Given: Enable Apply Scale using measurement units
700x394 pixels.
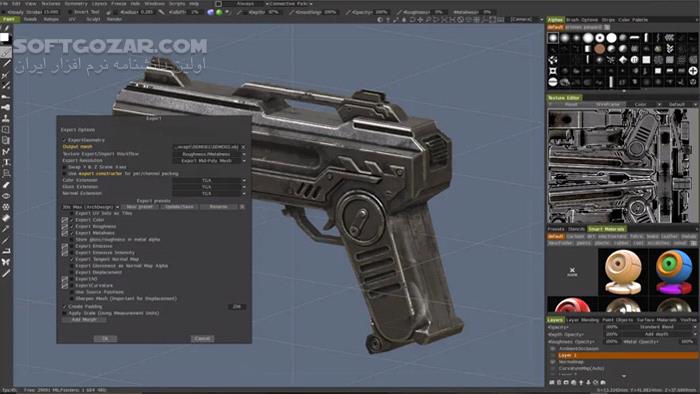Looking at the screenshot, I should (x=64, y=313).
